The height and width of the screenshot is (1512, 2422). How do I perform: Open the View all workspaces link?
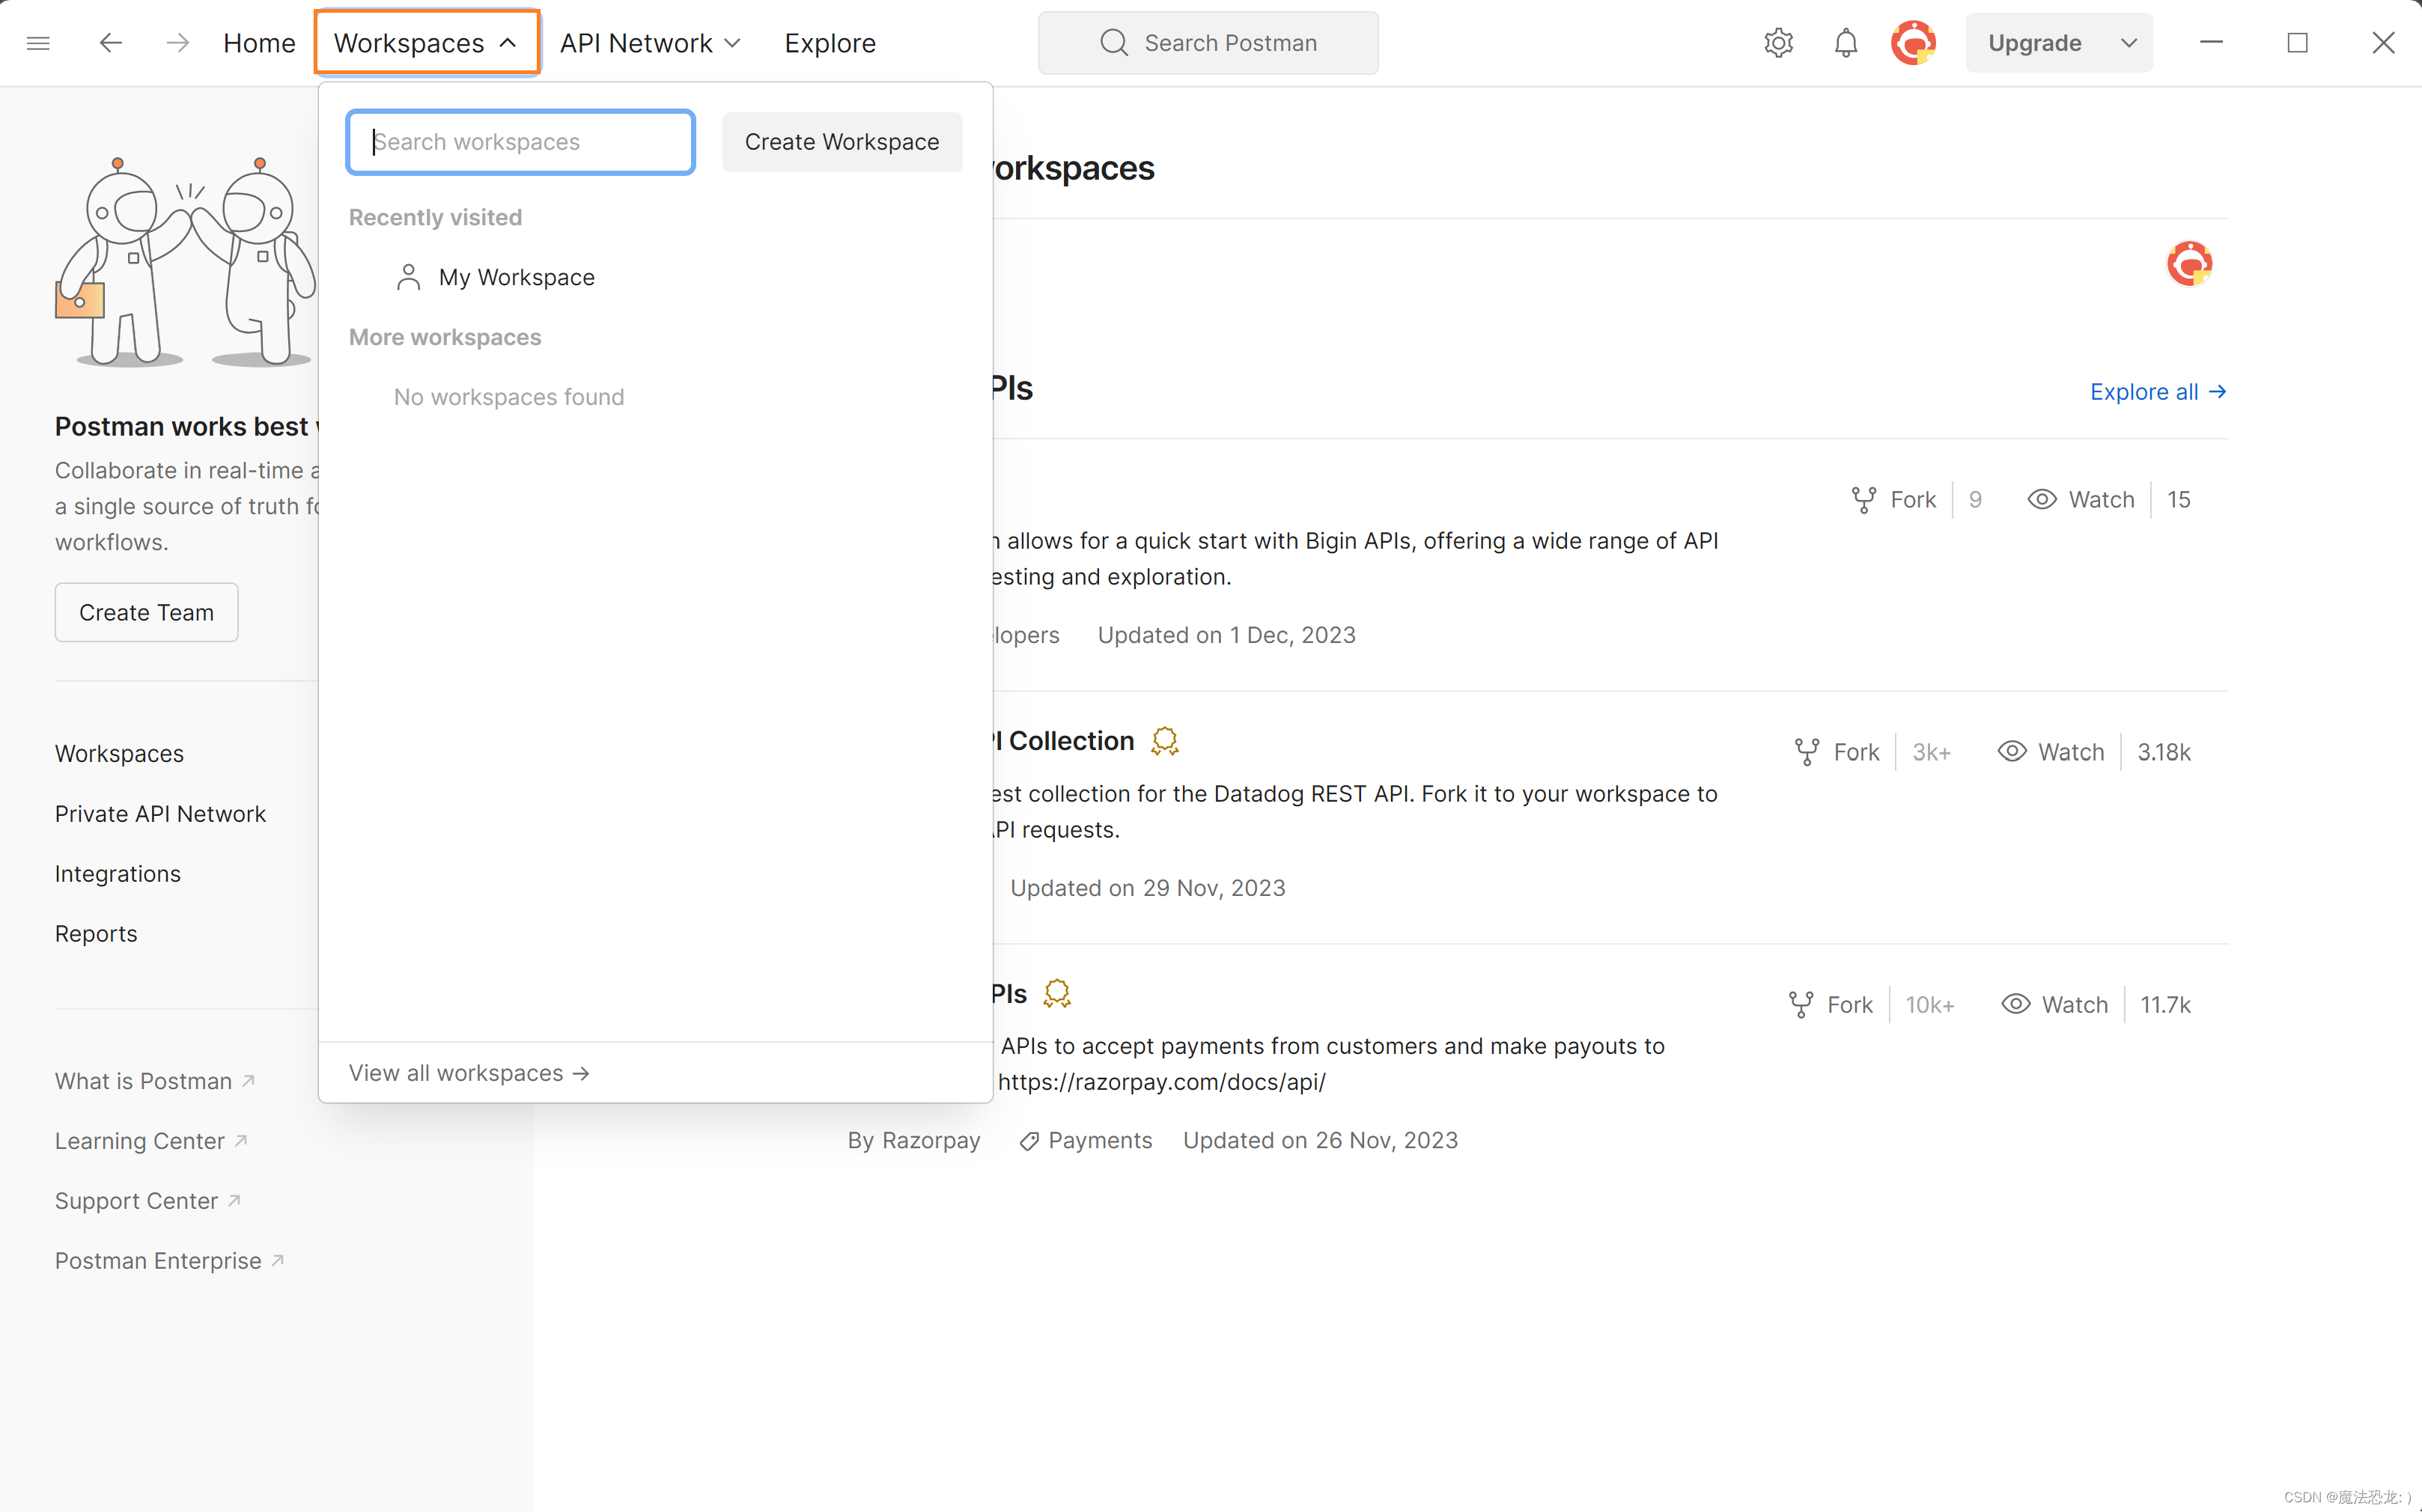click(x=468, y=1073)
